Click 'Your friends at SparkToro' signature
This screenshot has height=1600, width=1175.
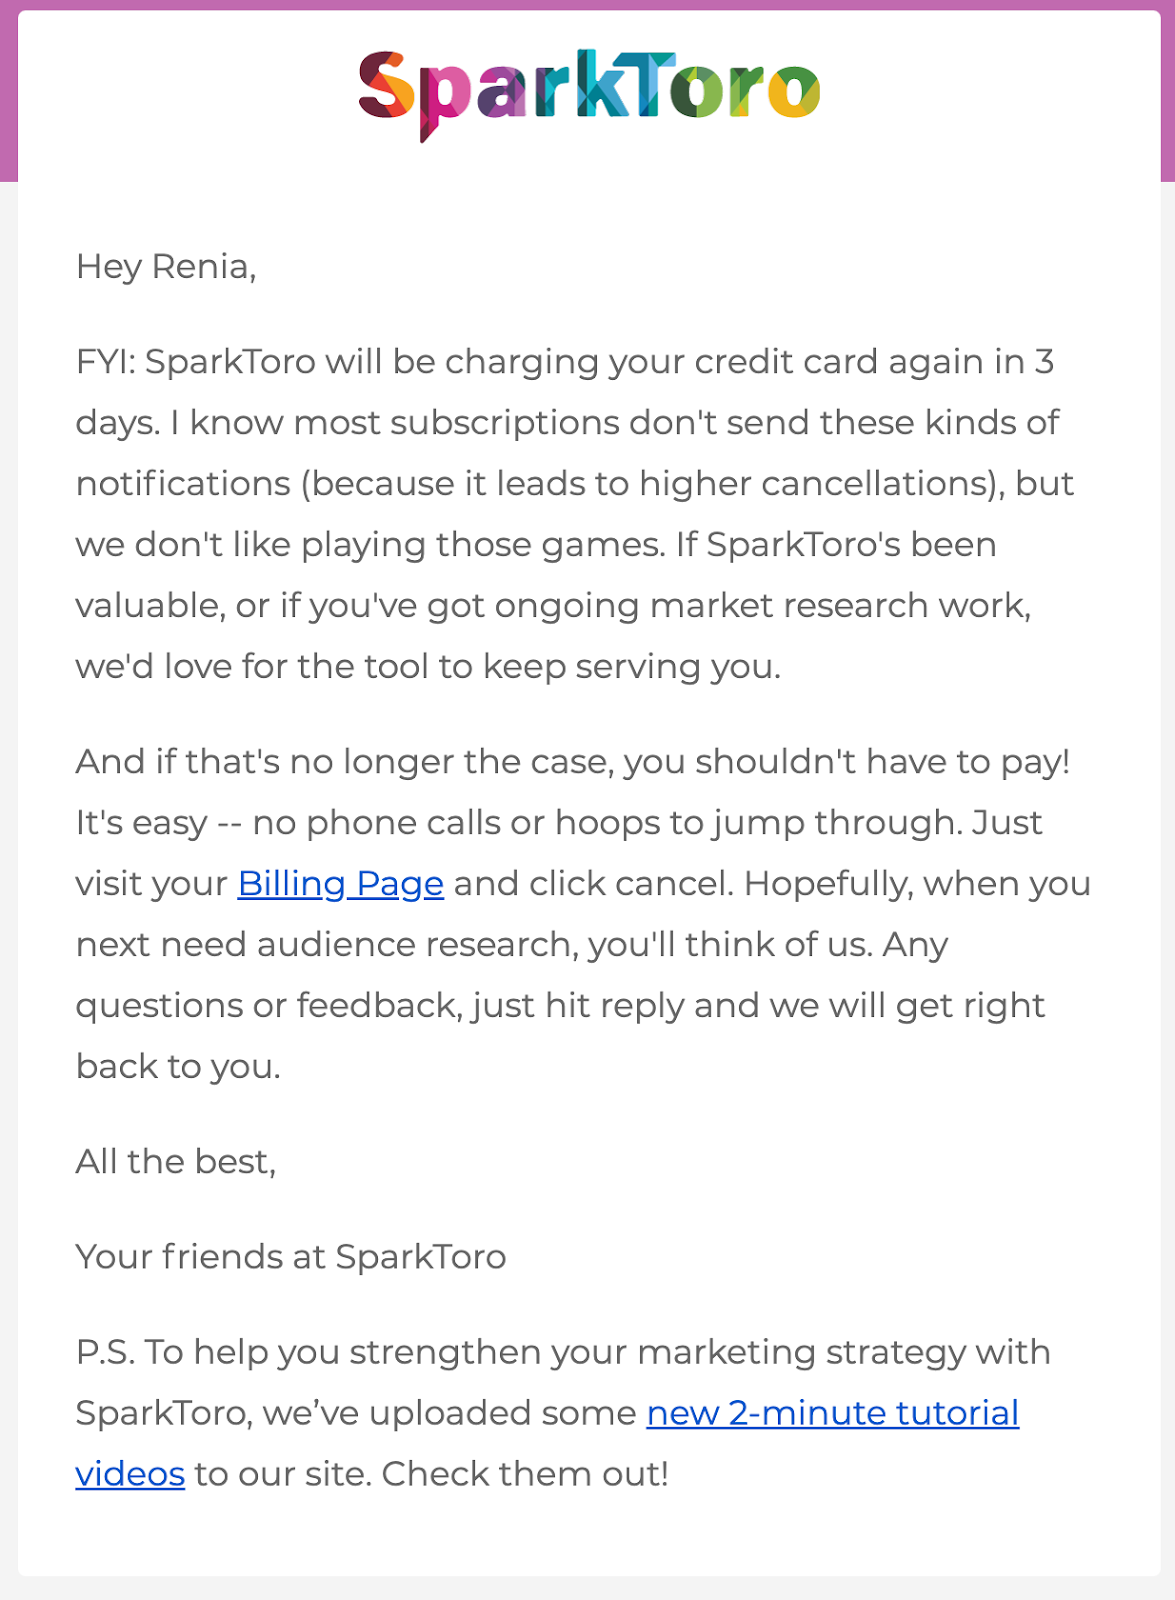coord(290,1257)
